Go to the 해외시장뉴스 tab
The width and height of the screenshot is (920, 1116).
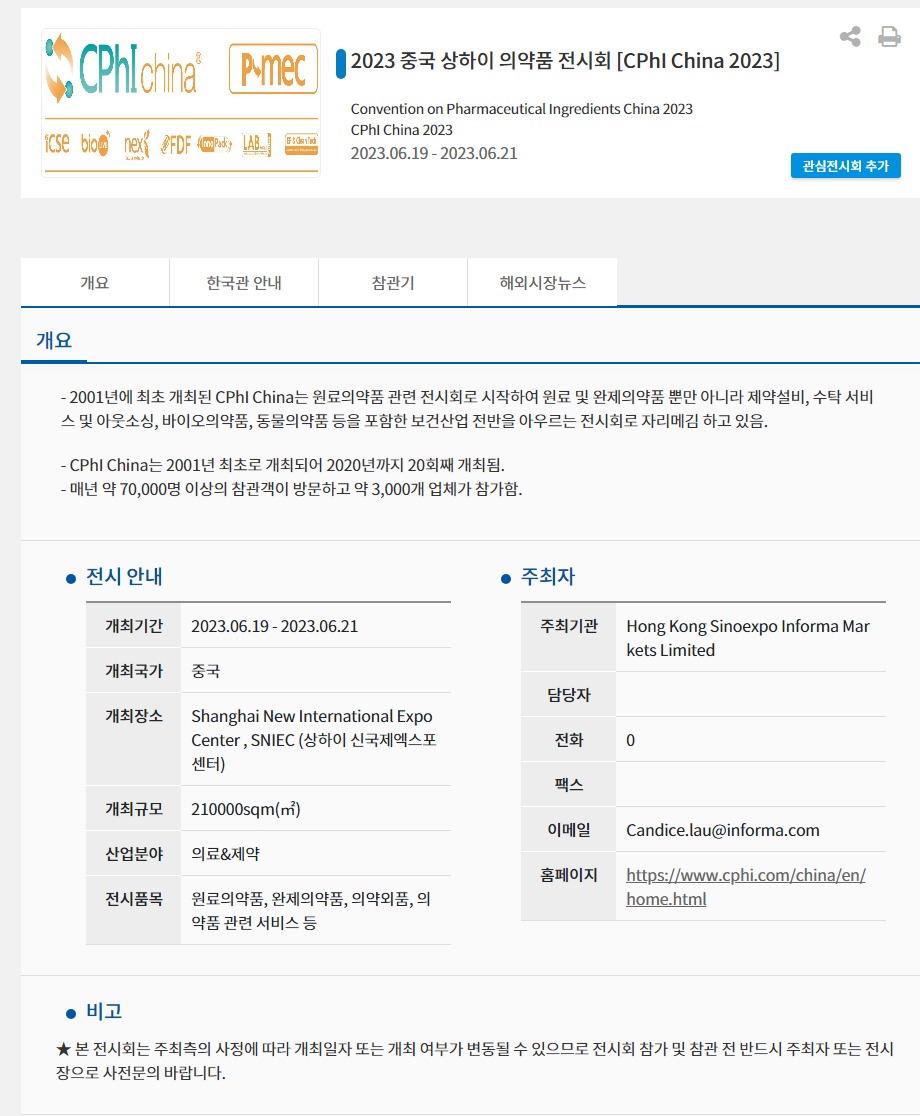click(542, 283)
